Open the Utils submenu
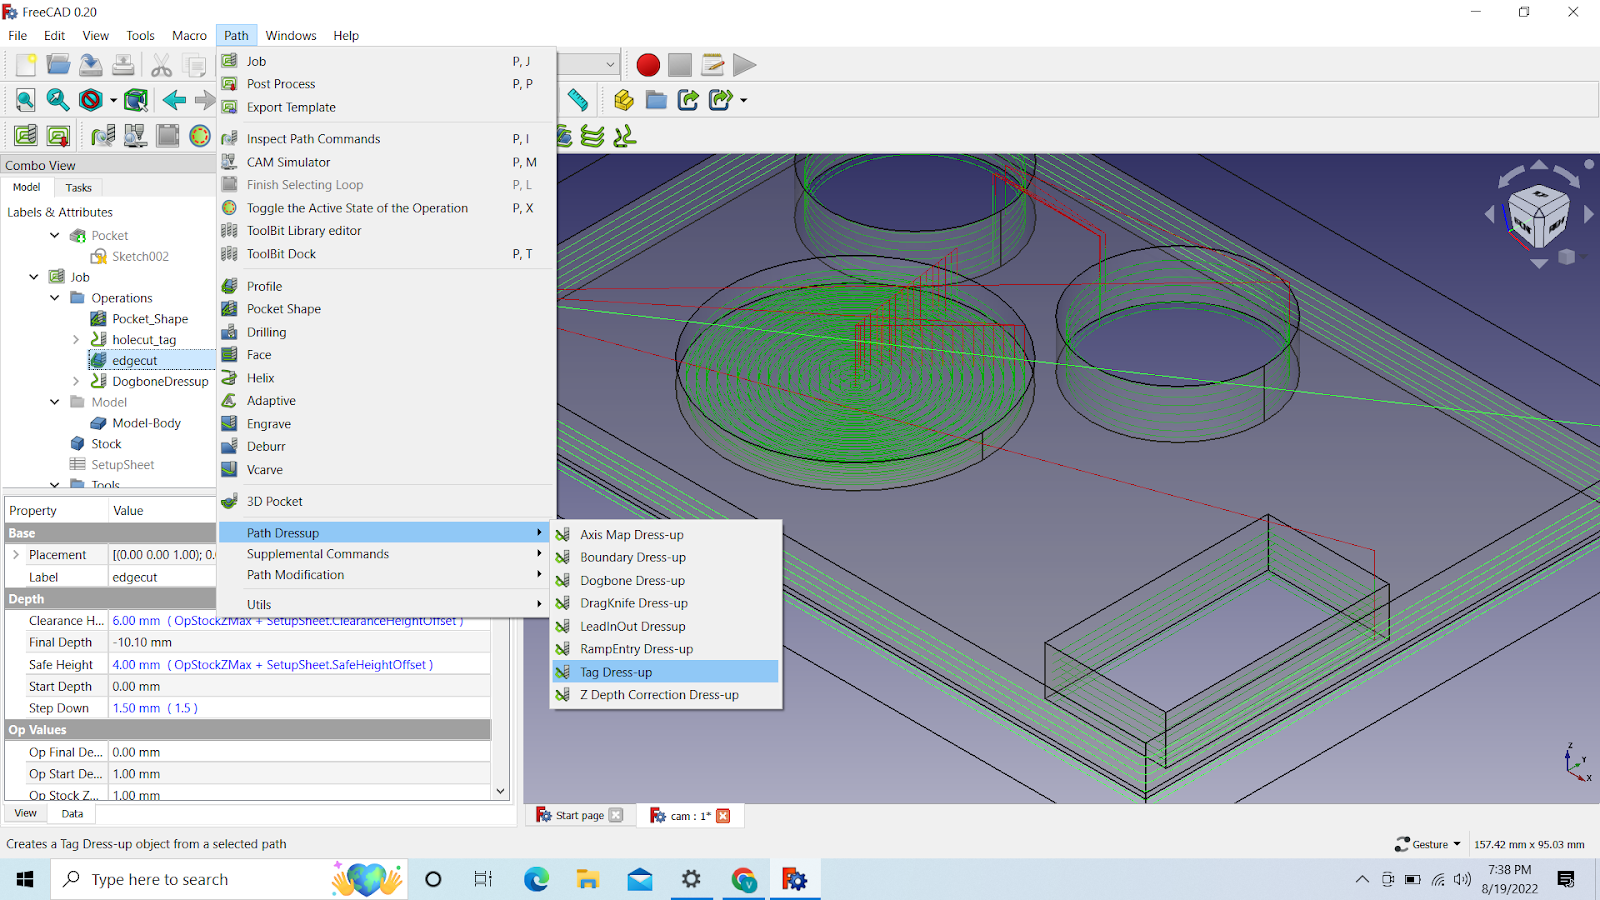The width and height of the screenshot is (1600, 900). [386, 604]
